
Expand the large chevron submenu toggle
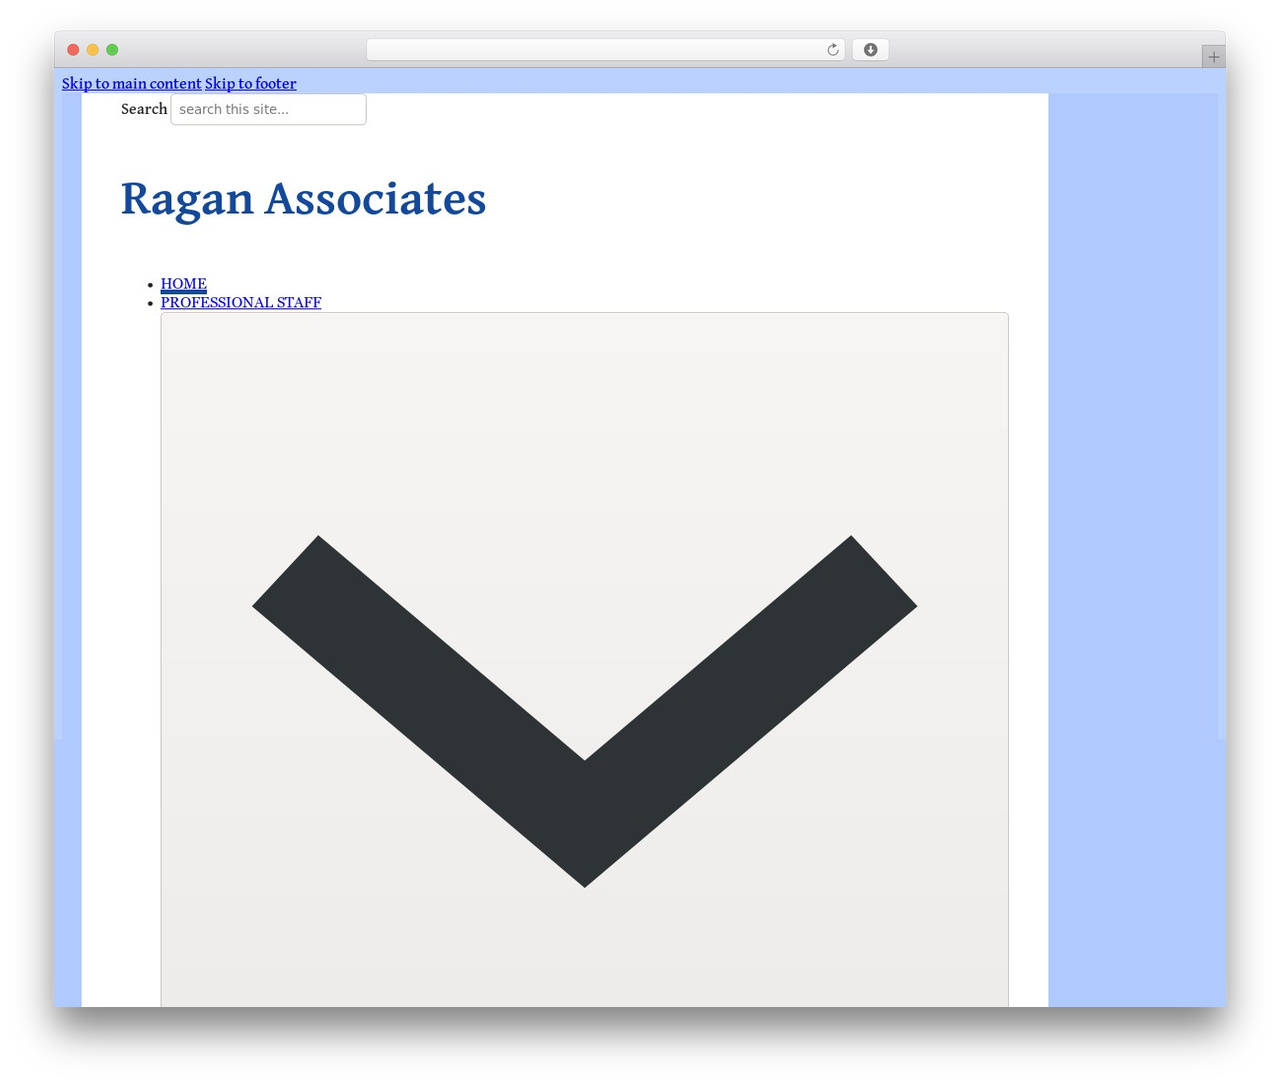(x=584, y=660)
